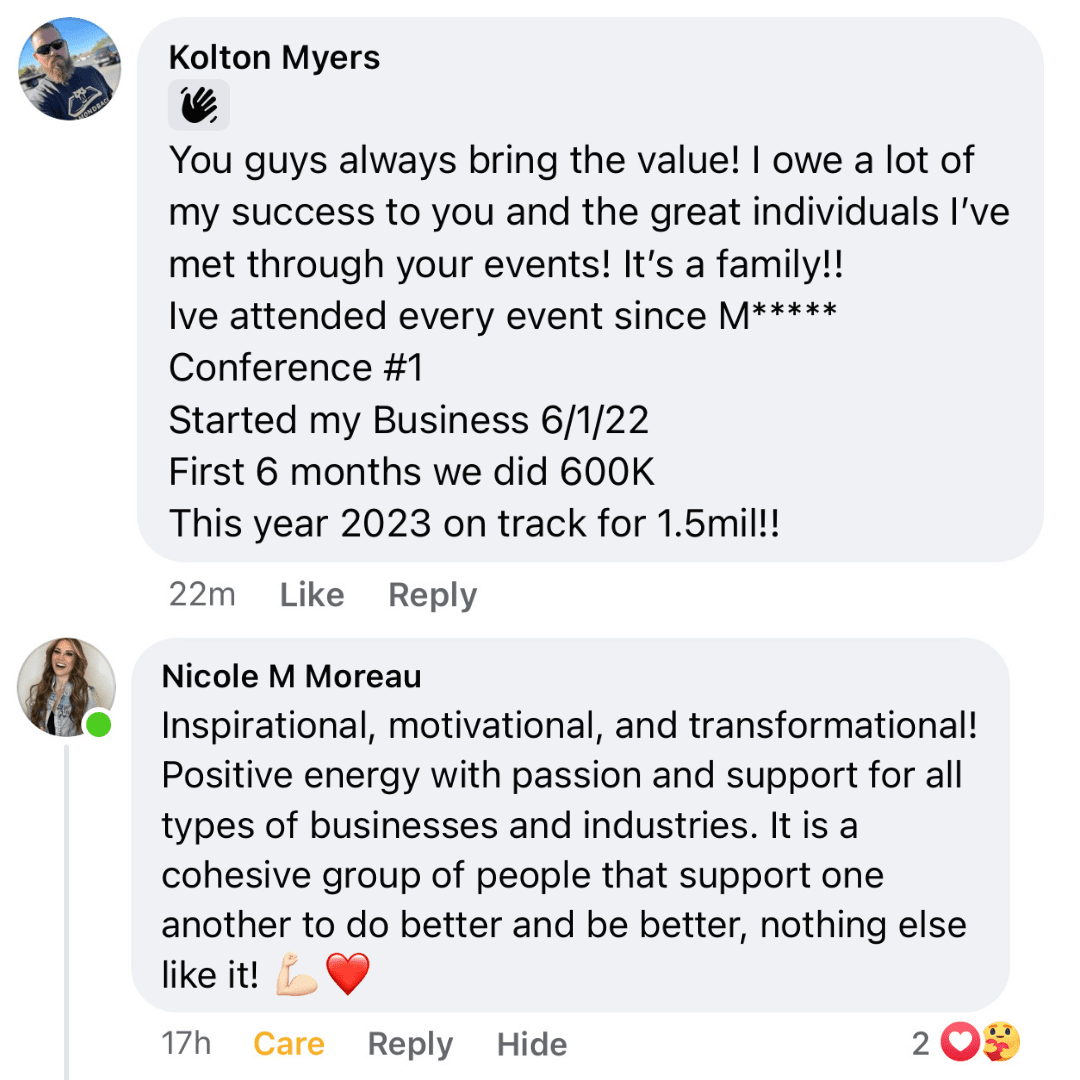
Task: Click the waving hand badge icon
Action: tap(199, 105)
